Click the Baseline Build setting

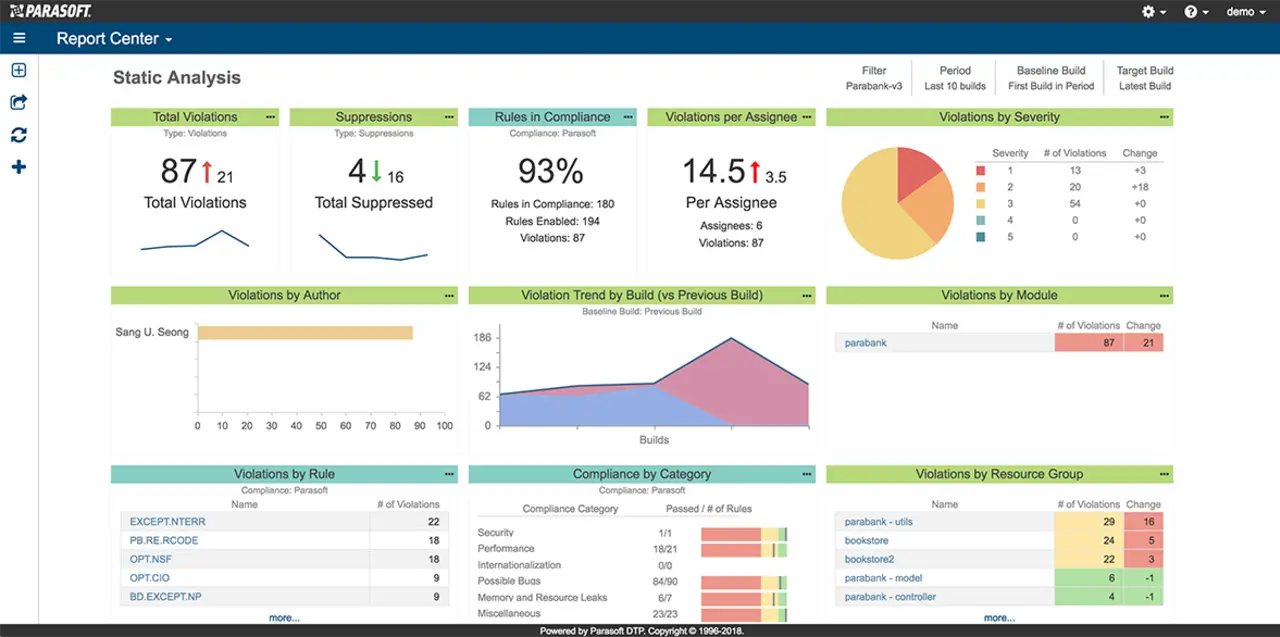(x=1051, y=78)
